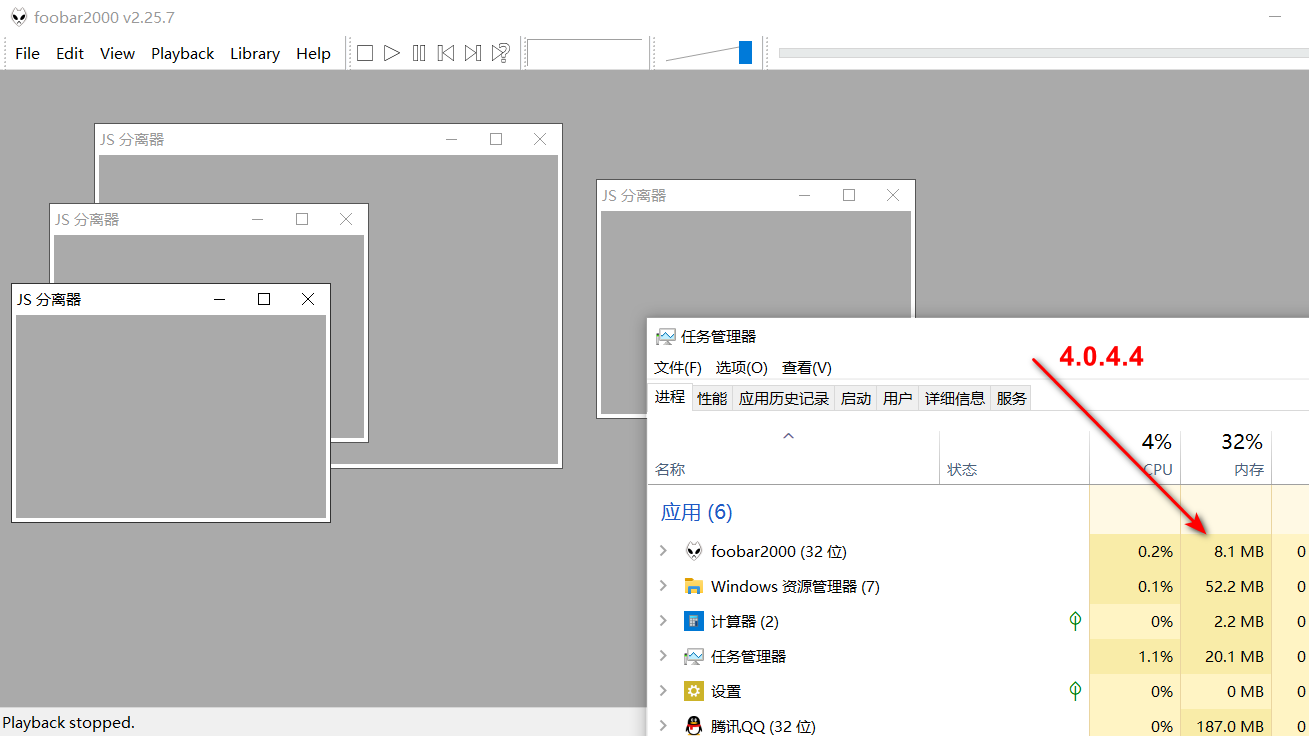
Task: Click the Pause playback icon
Action: click(x=419, y=53)
